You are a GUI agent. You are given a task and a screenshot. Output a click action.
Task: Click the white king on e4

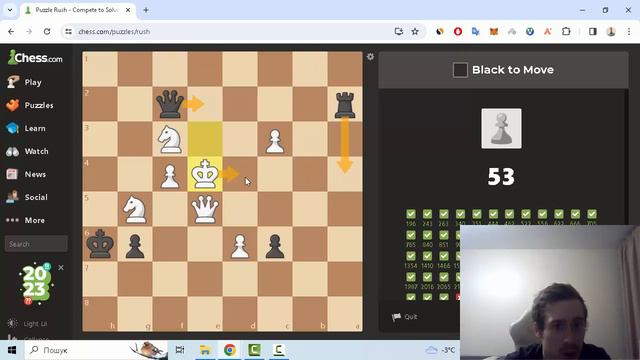(x=205, y=174)
